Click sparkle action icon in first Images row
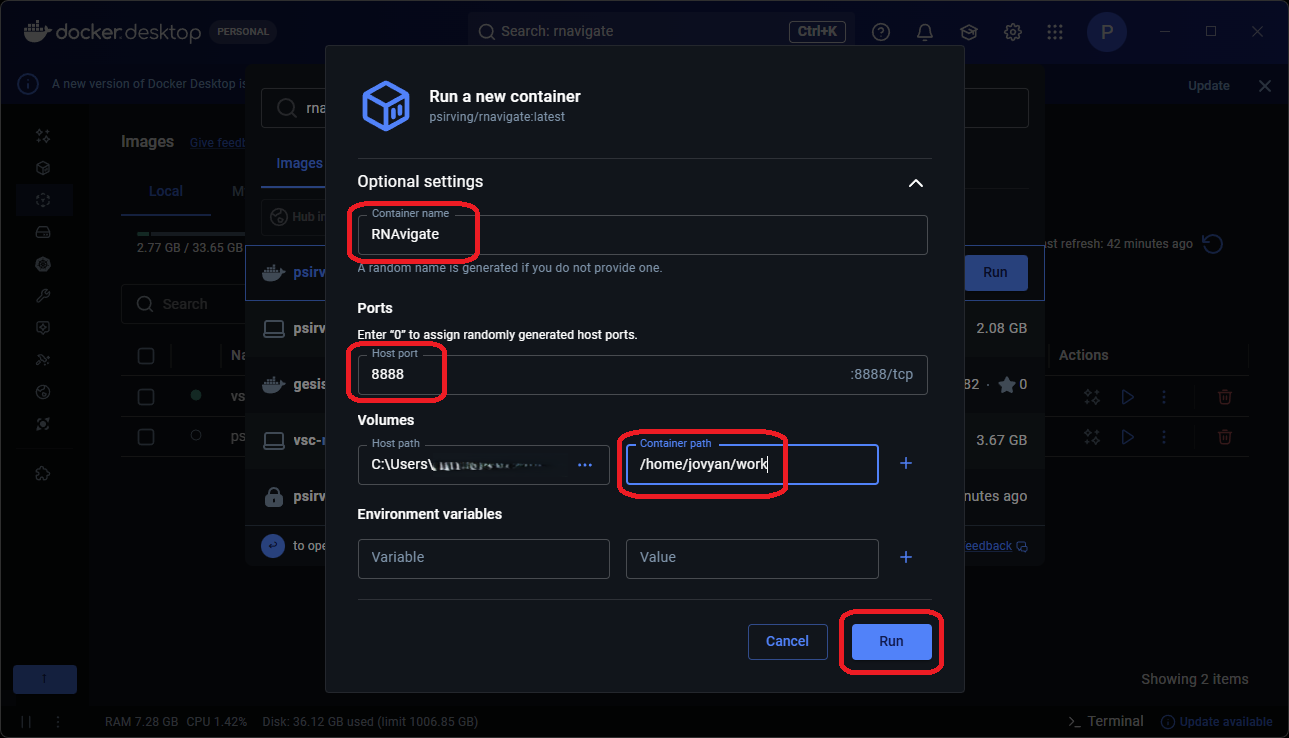The height and width of the screenshot is (738, 1289). [x=1093, y=397]
